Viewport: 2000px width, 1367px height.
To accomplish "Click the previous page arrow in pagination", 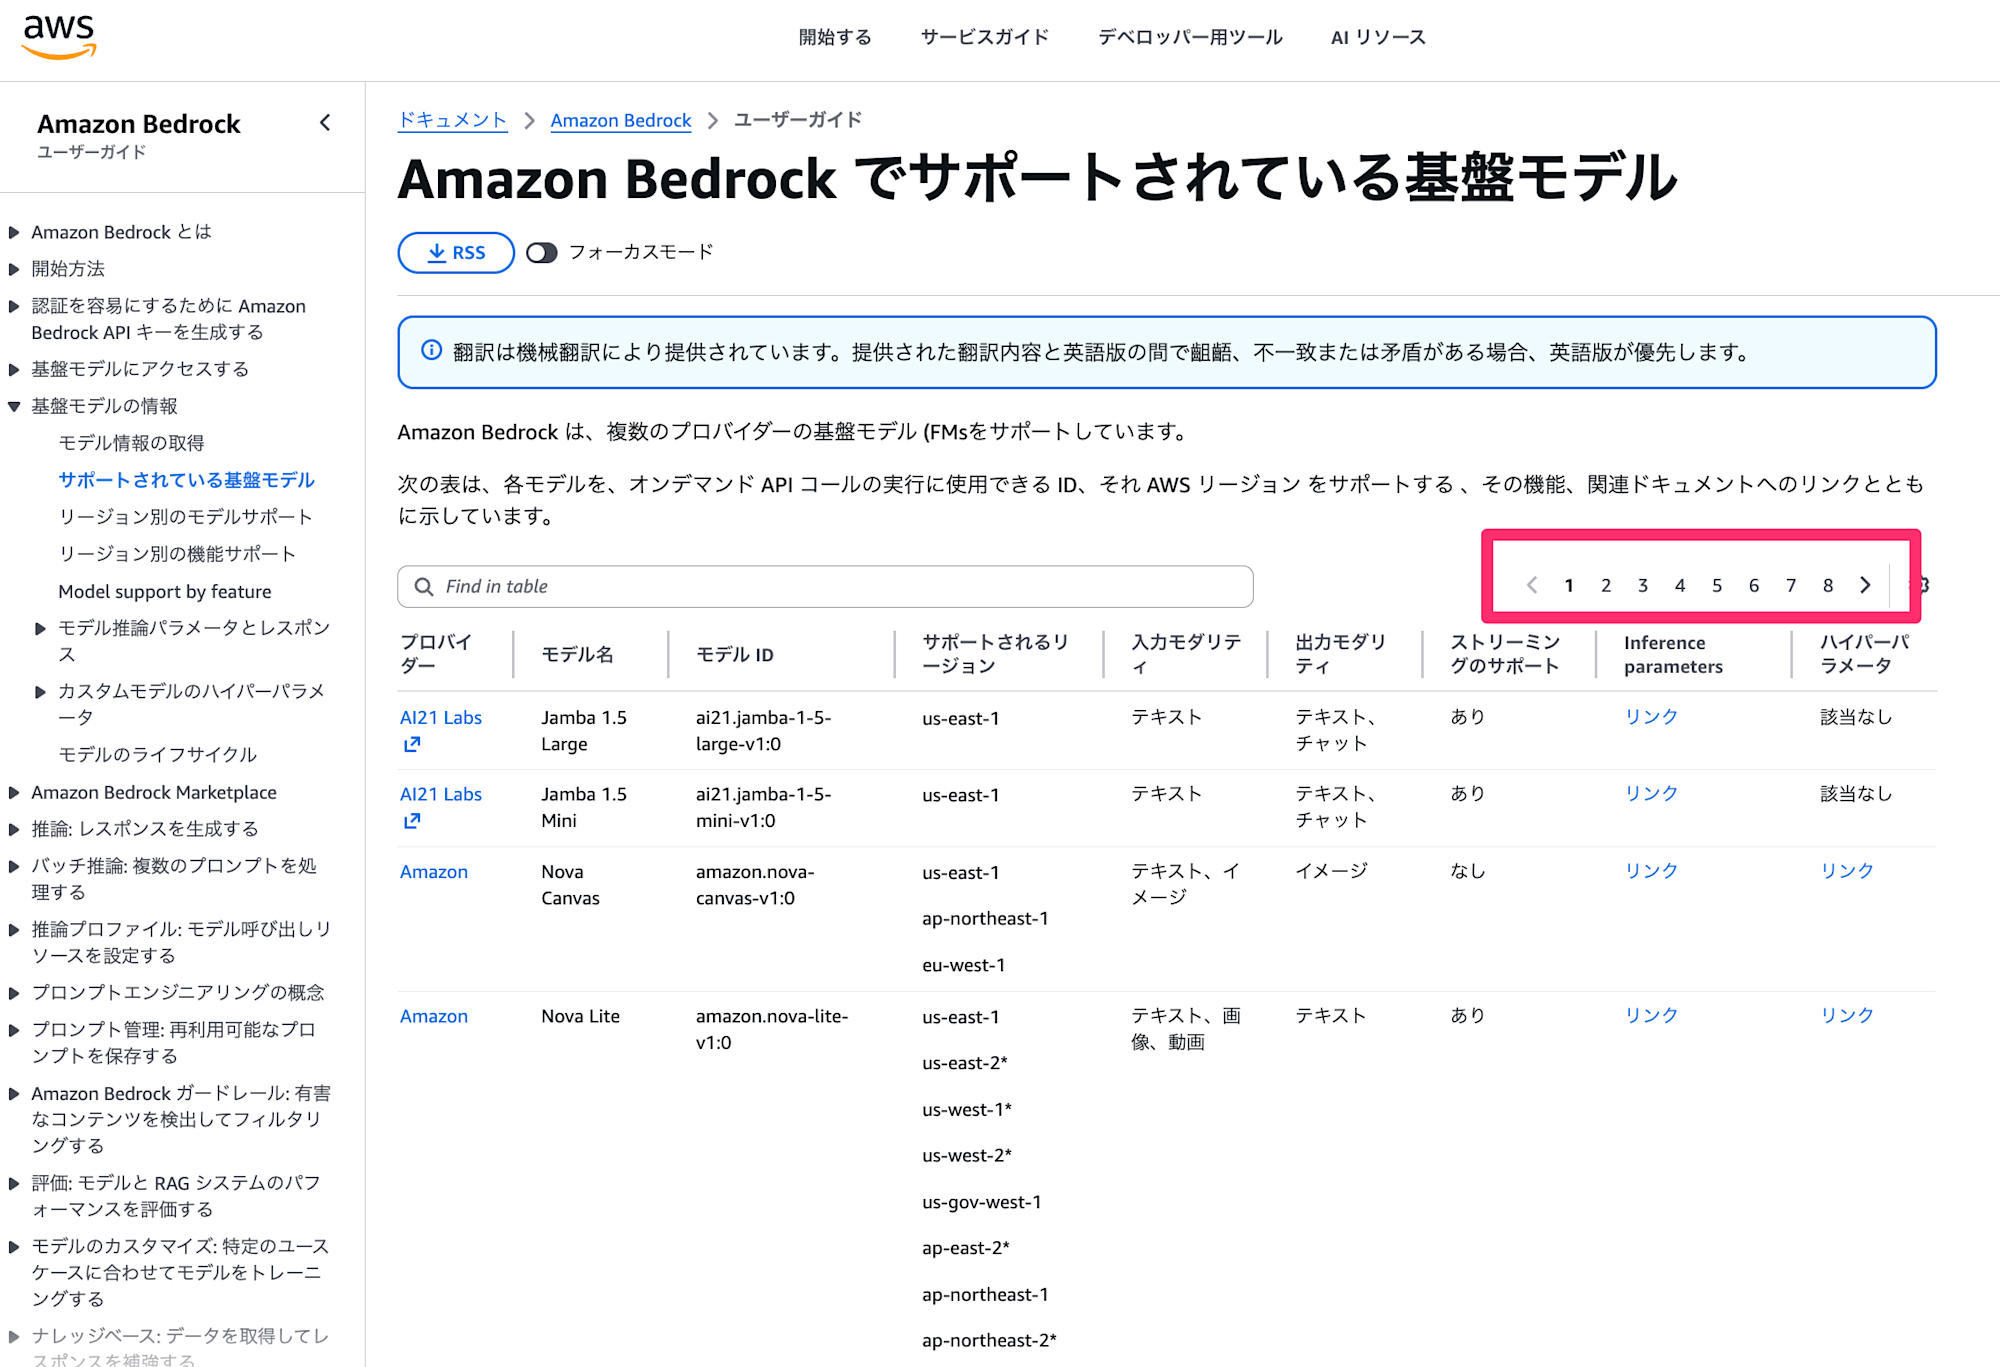I will [1532, 585].
